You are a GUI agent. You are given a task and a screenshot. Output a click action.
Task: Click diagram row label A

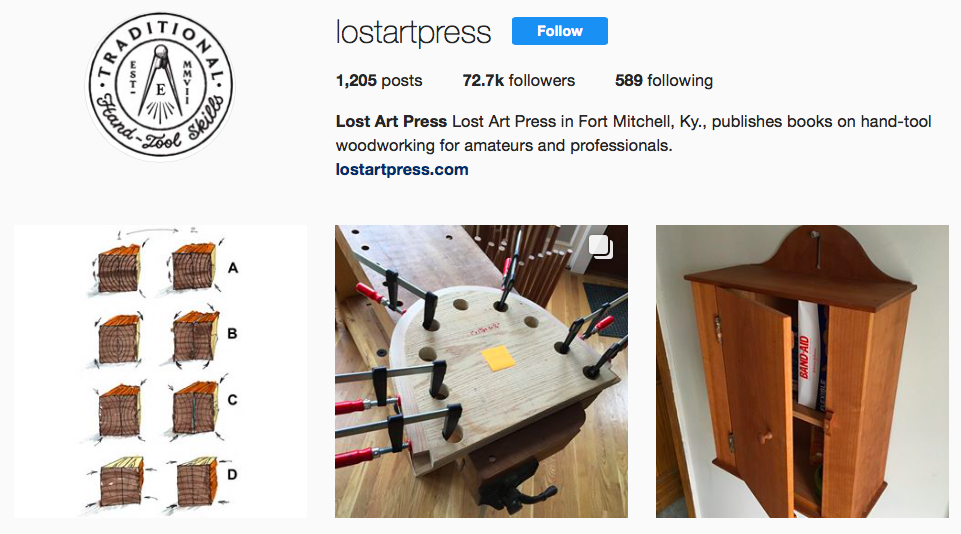233,268
